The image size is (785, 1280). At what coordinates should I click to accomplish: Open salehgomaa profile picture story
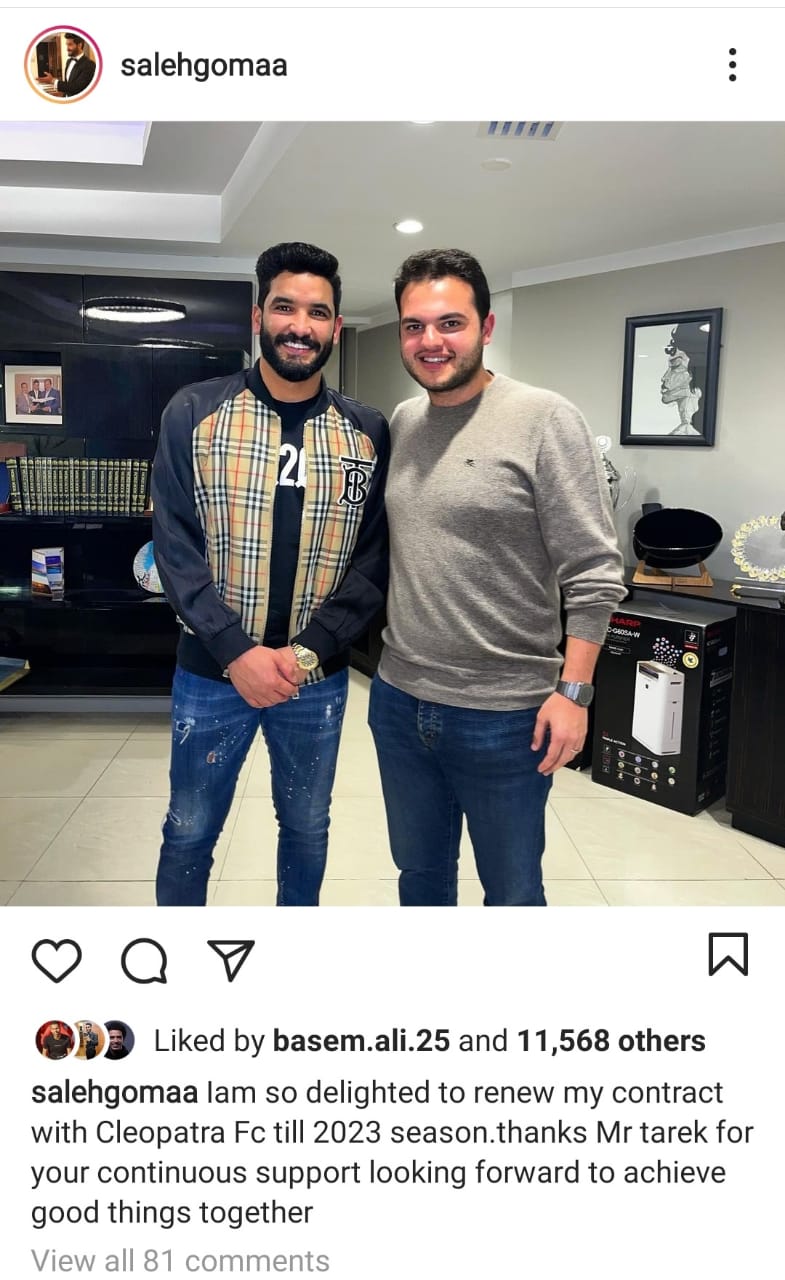point(63,65)
